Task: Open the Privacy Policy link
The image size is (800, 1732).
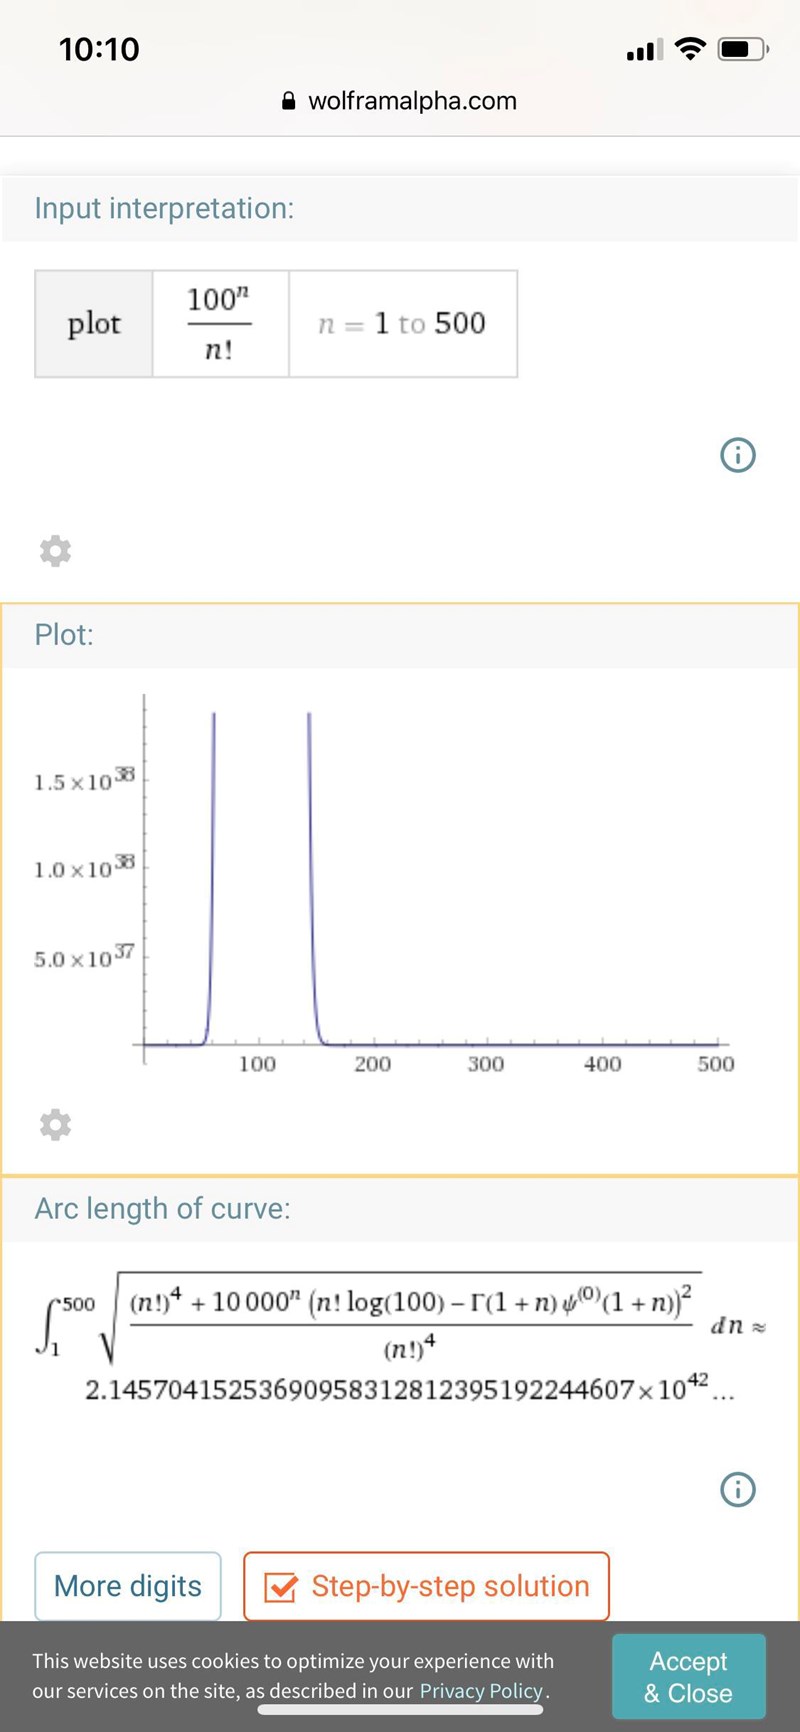Action: [x=481, y=1691]
